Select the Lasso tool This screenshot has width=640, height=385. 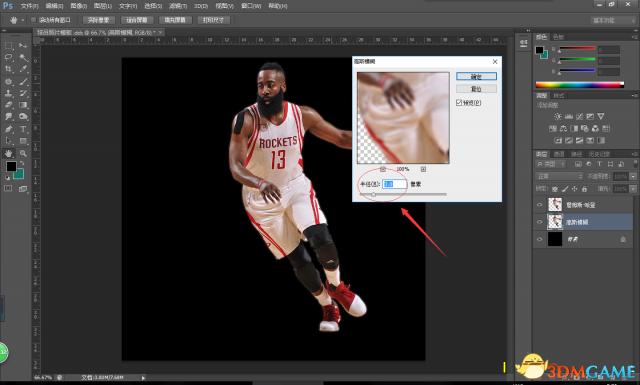coord(9,57)
